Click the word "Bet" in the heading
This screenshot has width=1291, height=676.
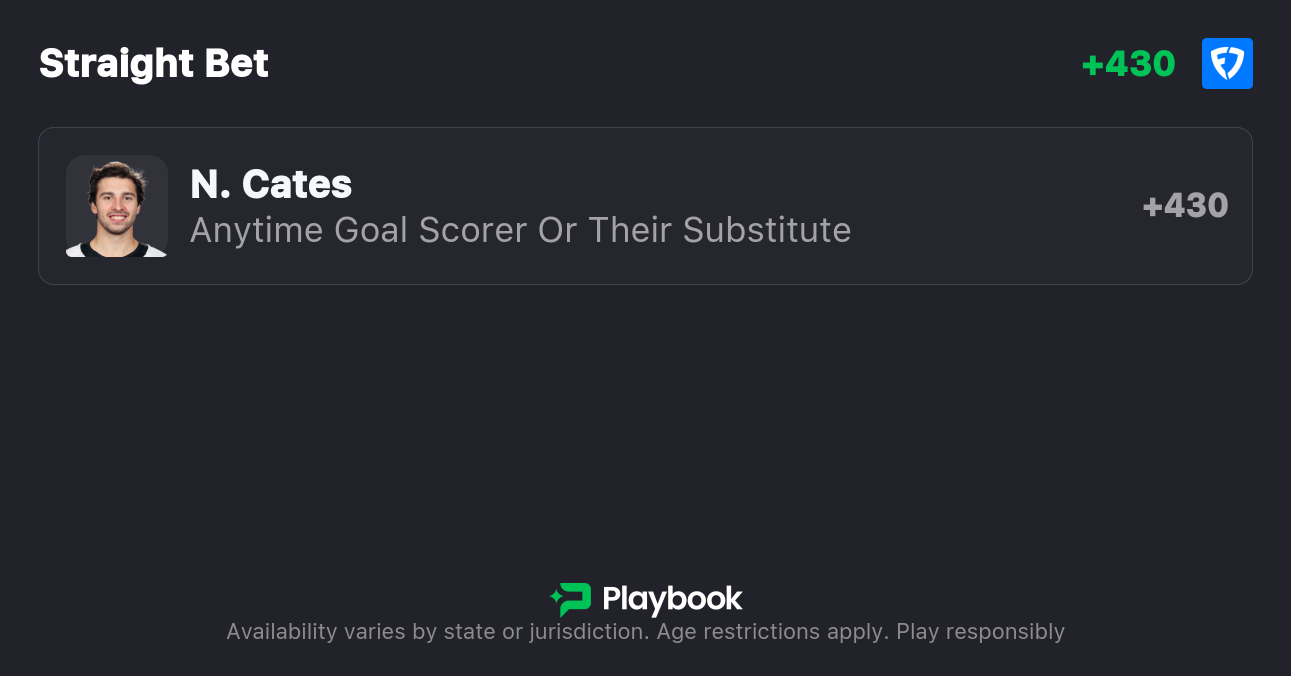click(237, 64)
